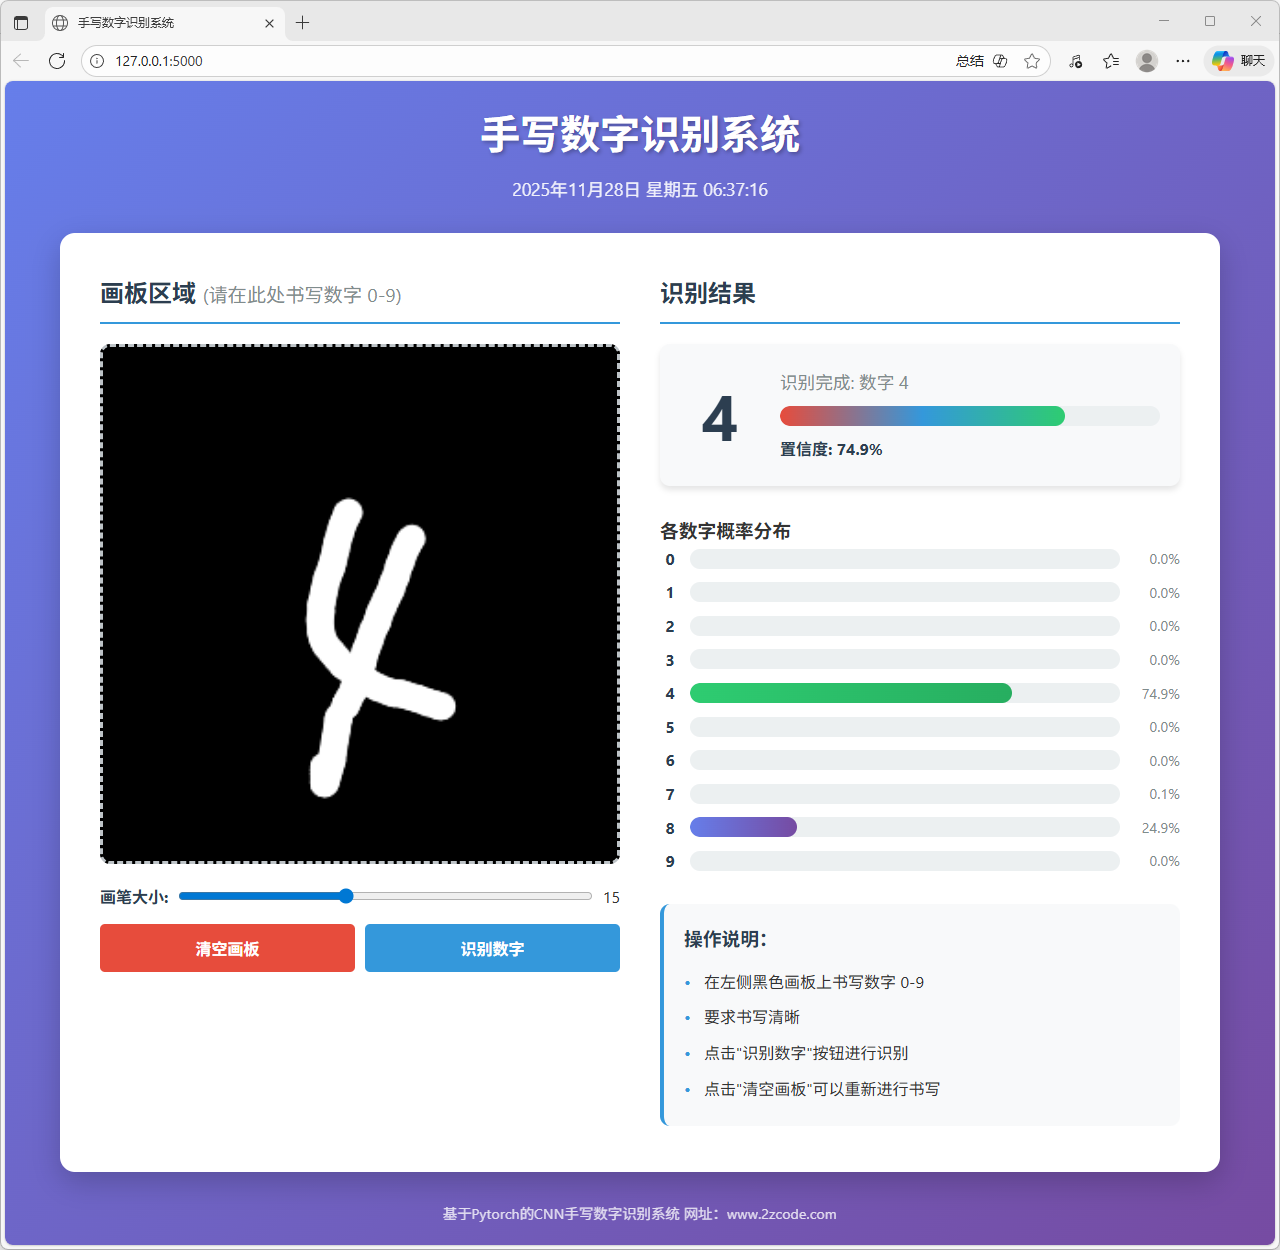This screenshot has height=1250, width=1280.
Task: Click the address bar showing 127.0.0.1:5000
Action: click(500, 61)
